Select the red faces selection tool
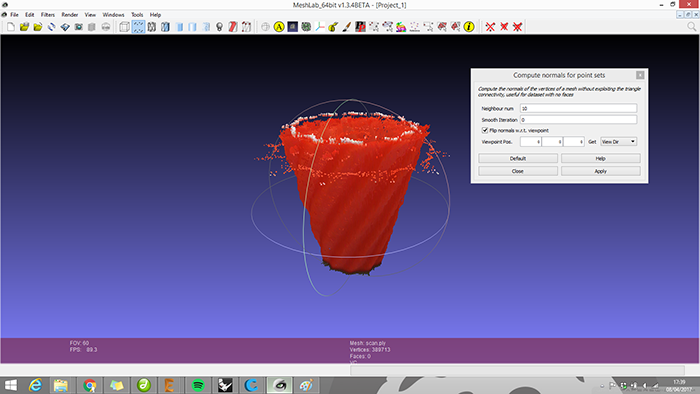The height and width of the screenshot is (394, 700). click(x=442, y=27)
